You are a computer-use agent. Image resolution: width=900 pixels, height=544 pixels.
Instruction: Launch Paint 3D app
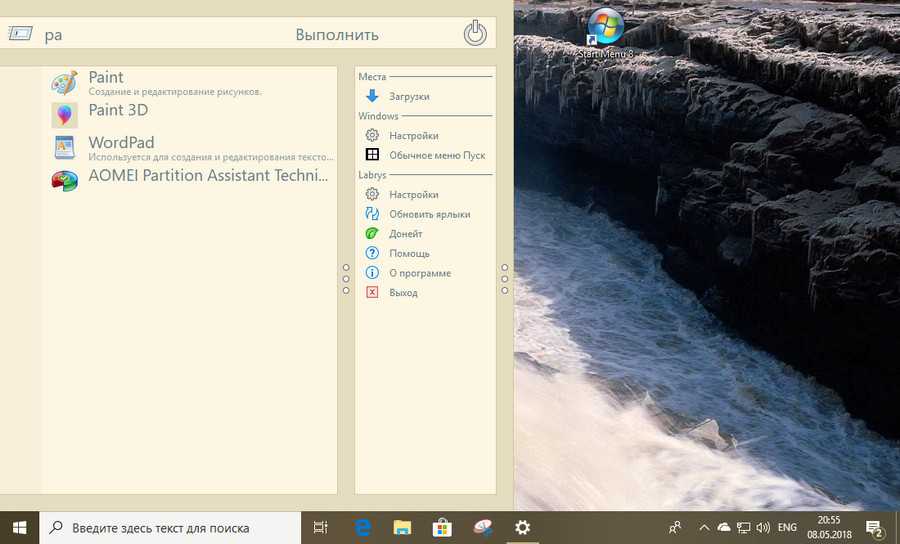click(117, 111)
